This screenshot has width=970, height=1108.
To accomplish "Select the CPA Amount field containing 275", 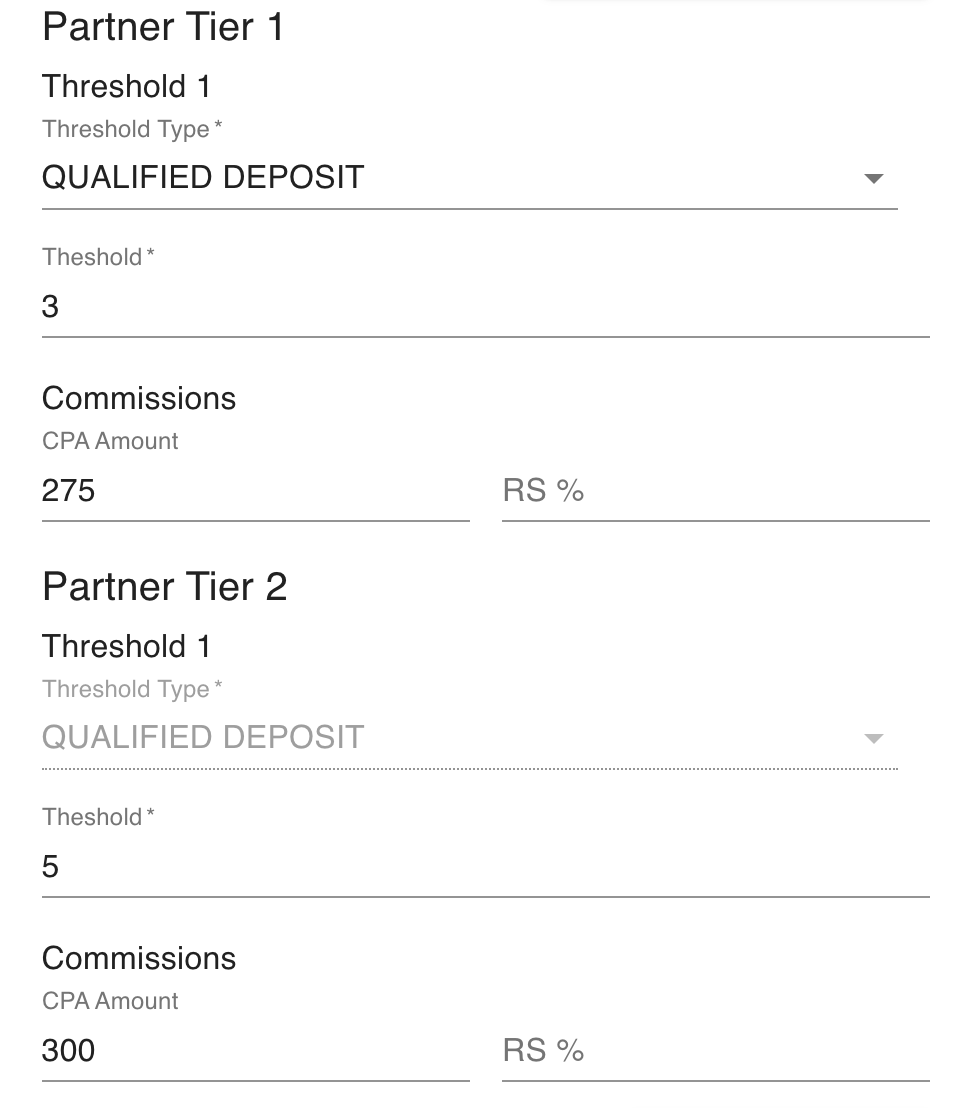I will coord(255,491).
